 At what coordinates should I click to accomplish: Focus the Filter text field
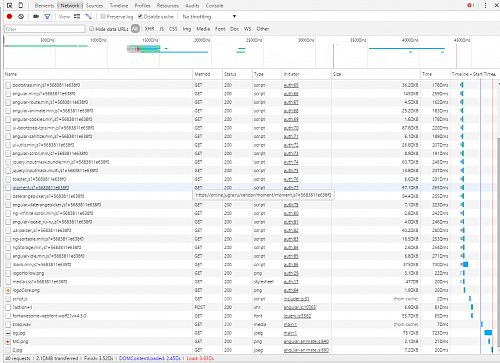(x=45, y=29)
